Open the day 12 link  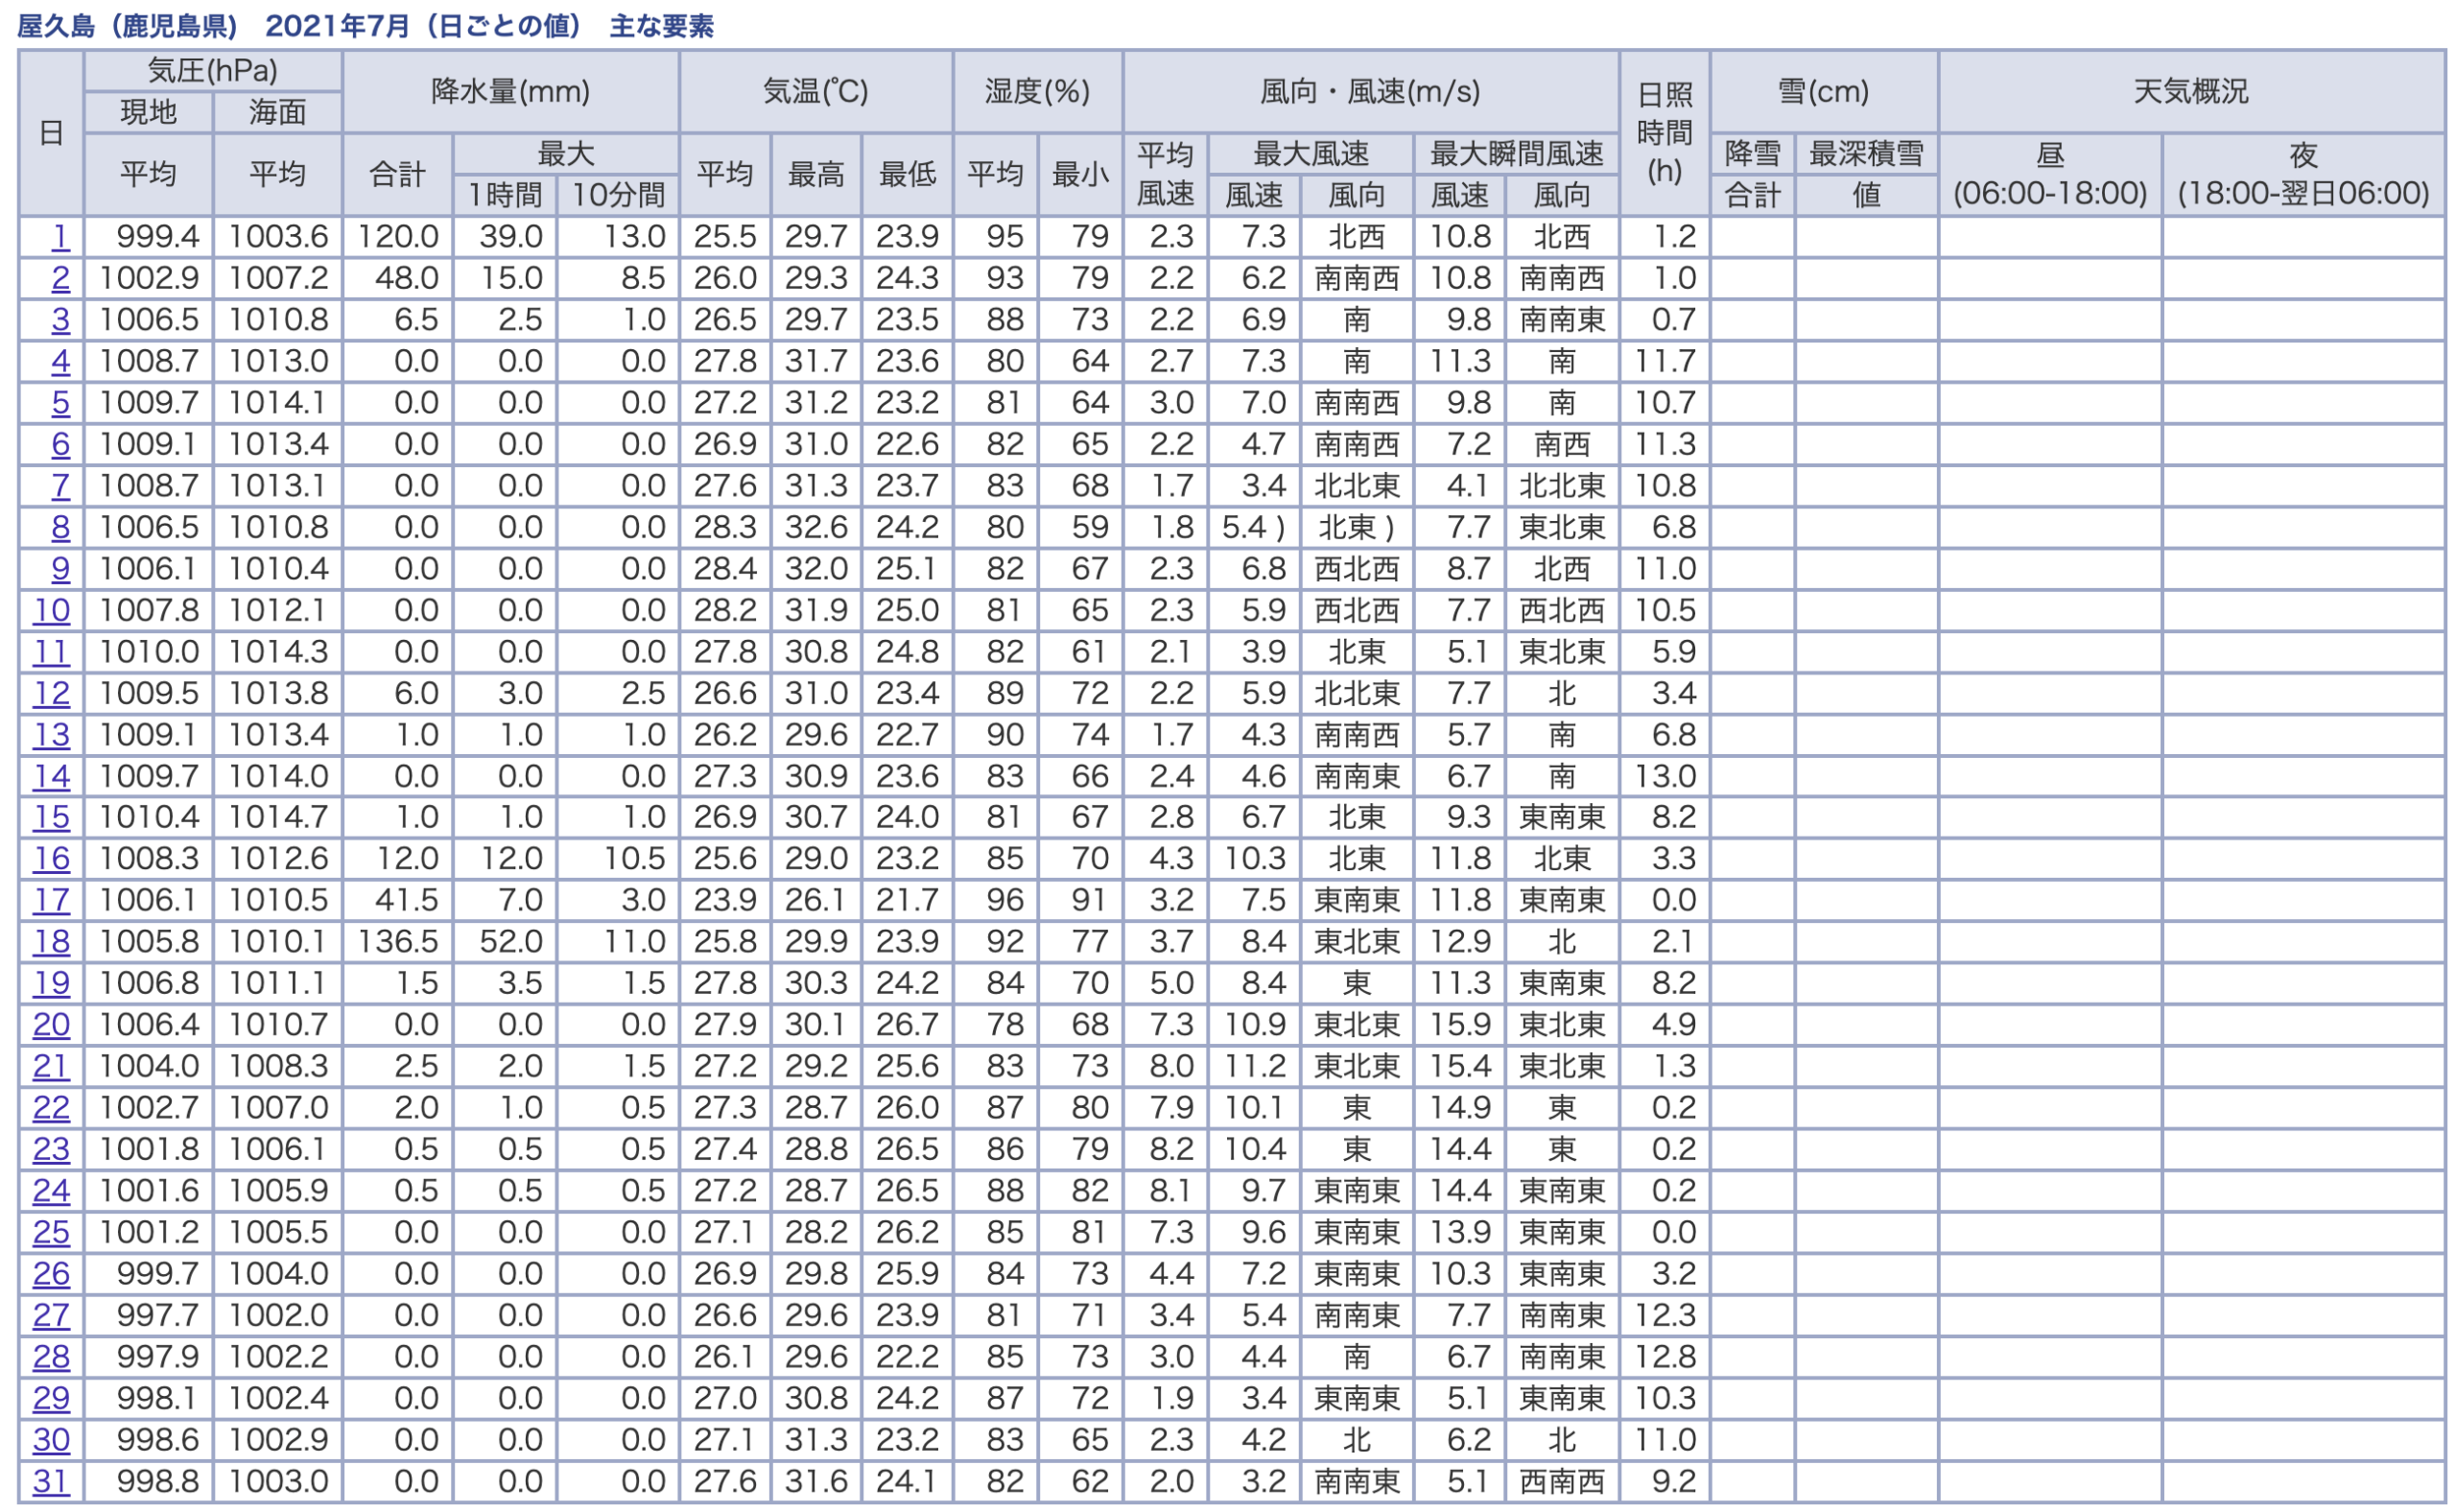(51, 693)
